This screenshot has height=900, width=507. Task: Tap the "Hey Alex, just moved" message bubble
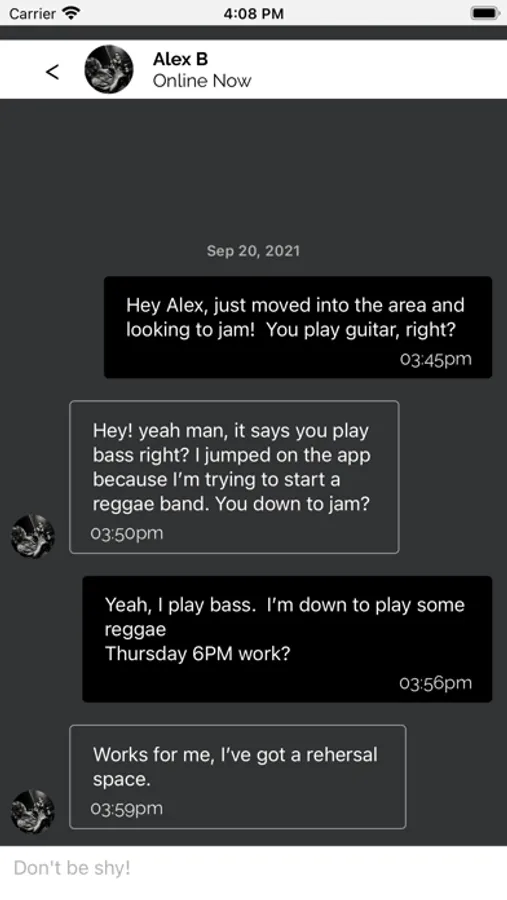298,327
